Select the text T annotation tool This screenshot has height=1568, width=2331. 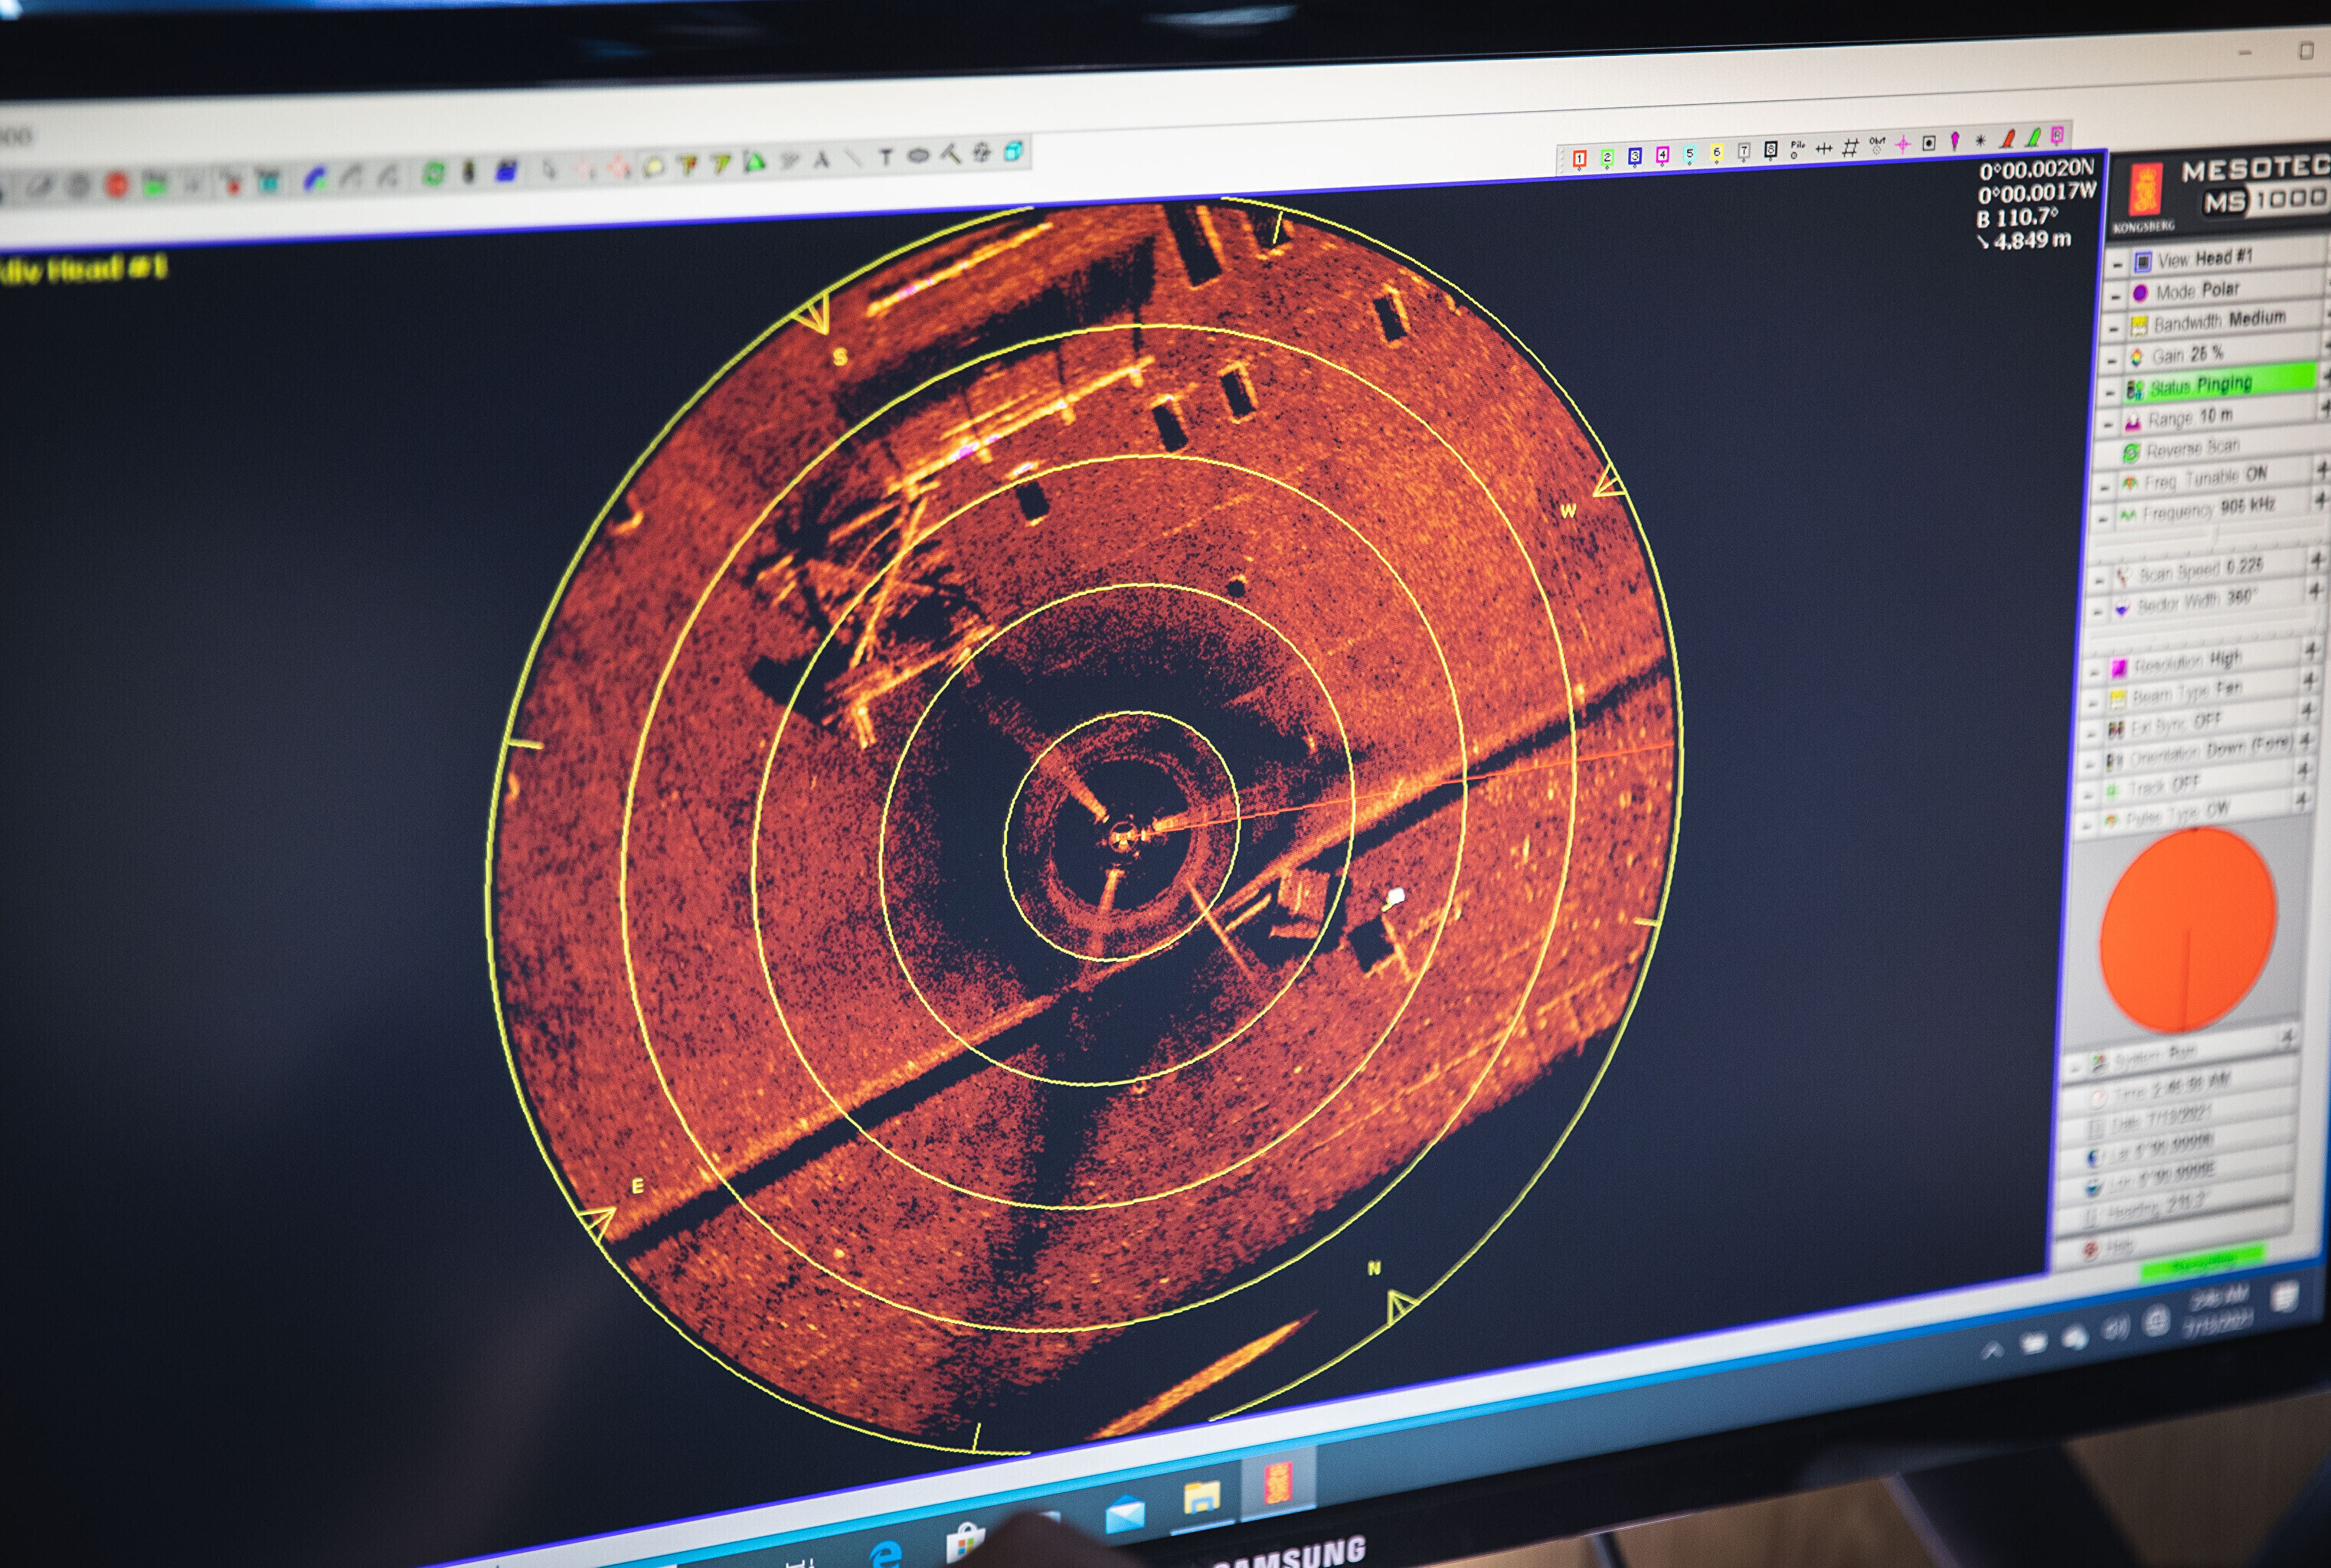pos(885,157)
